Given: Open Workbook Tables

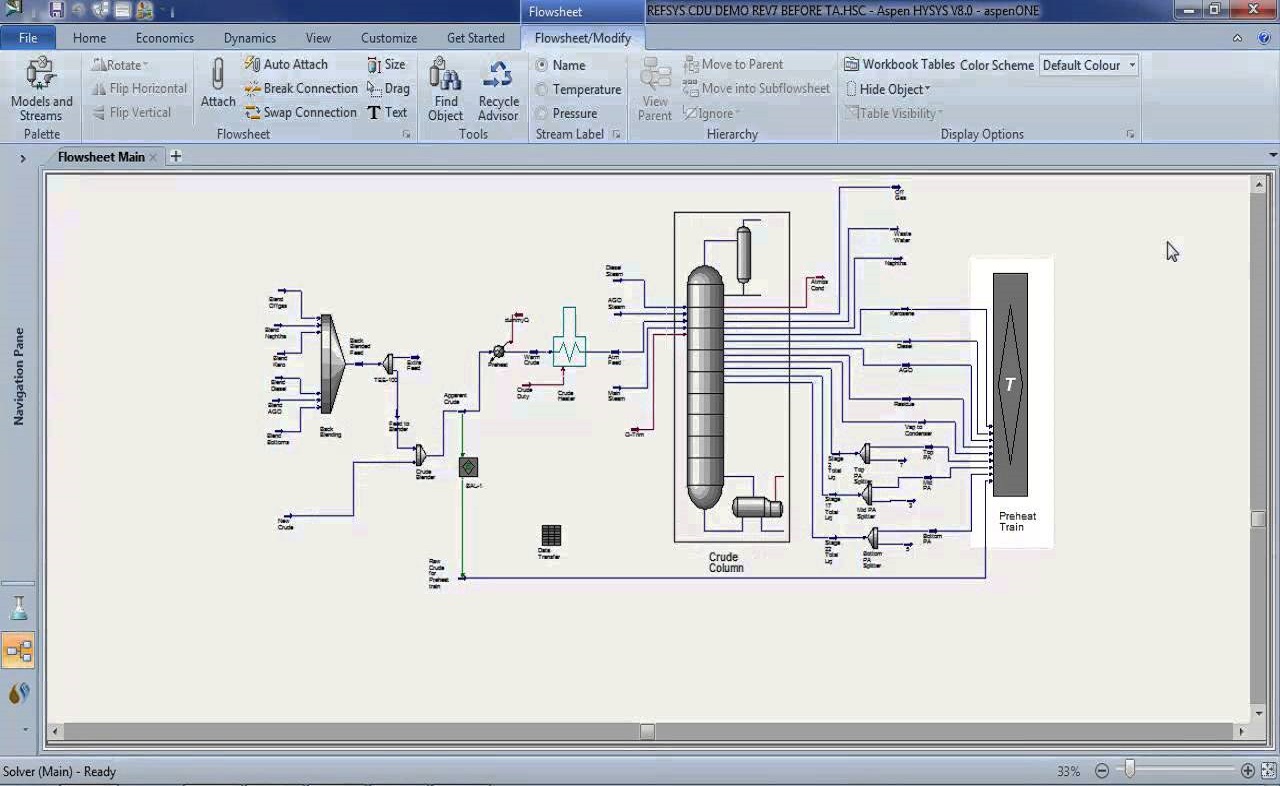Looking at the screenshot, I should pos(899,64).
